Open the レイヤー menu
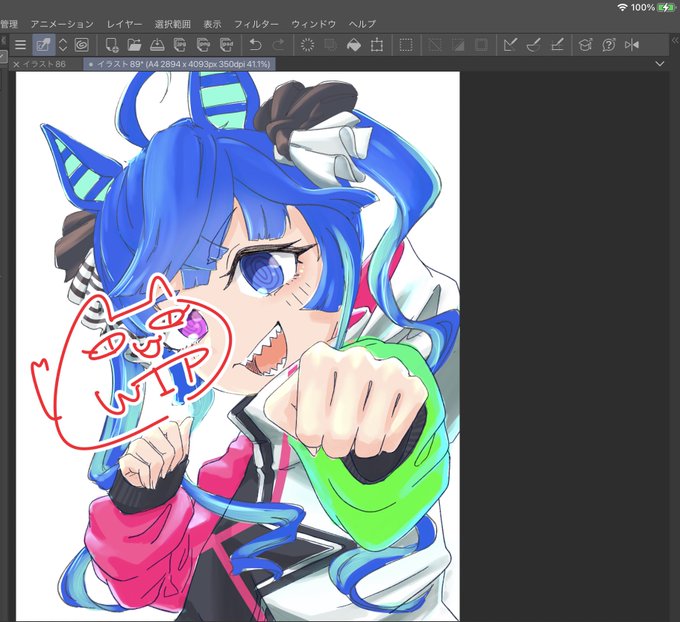This screenshot has height=622, width=680. [x=124, y=24]
